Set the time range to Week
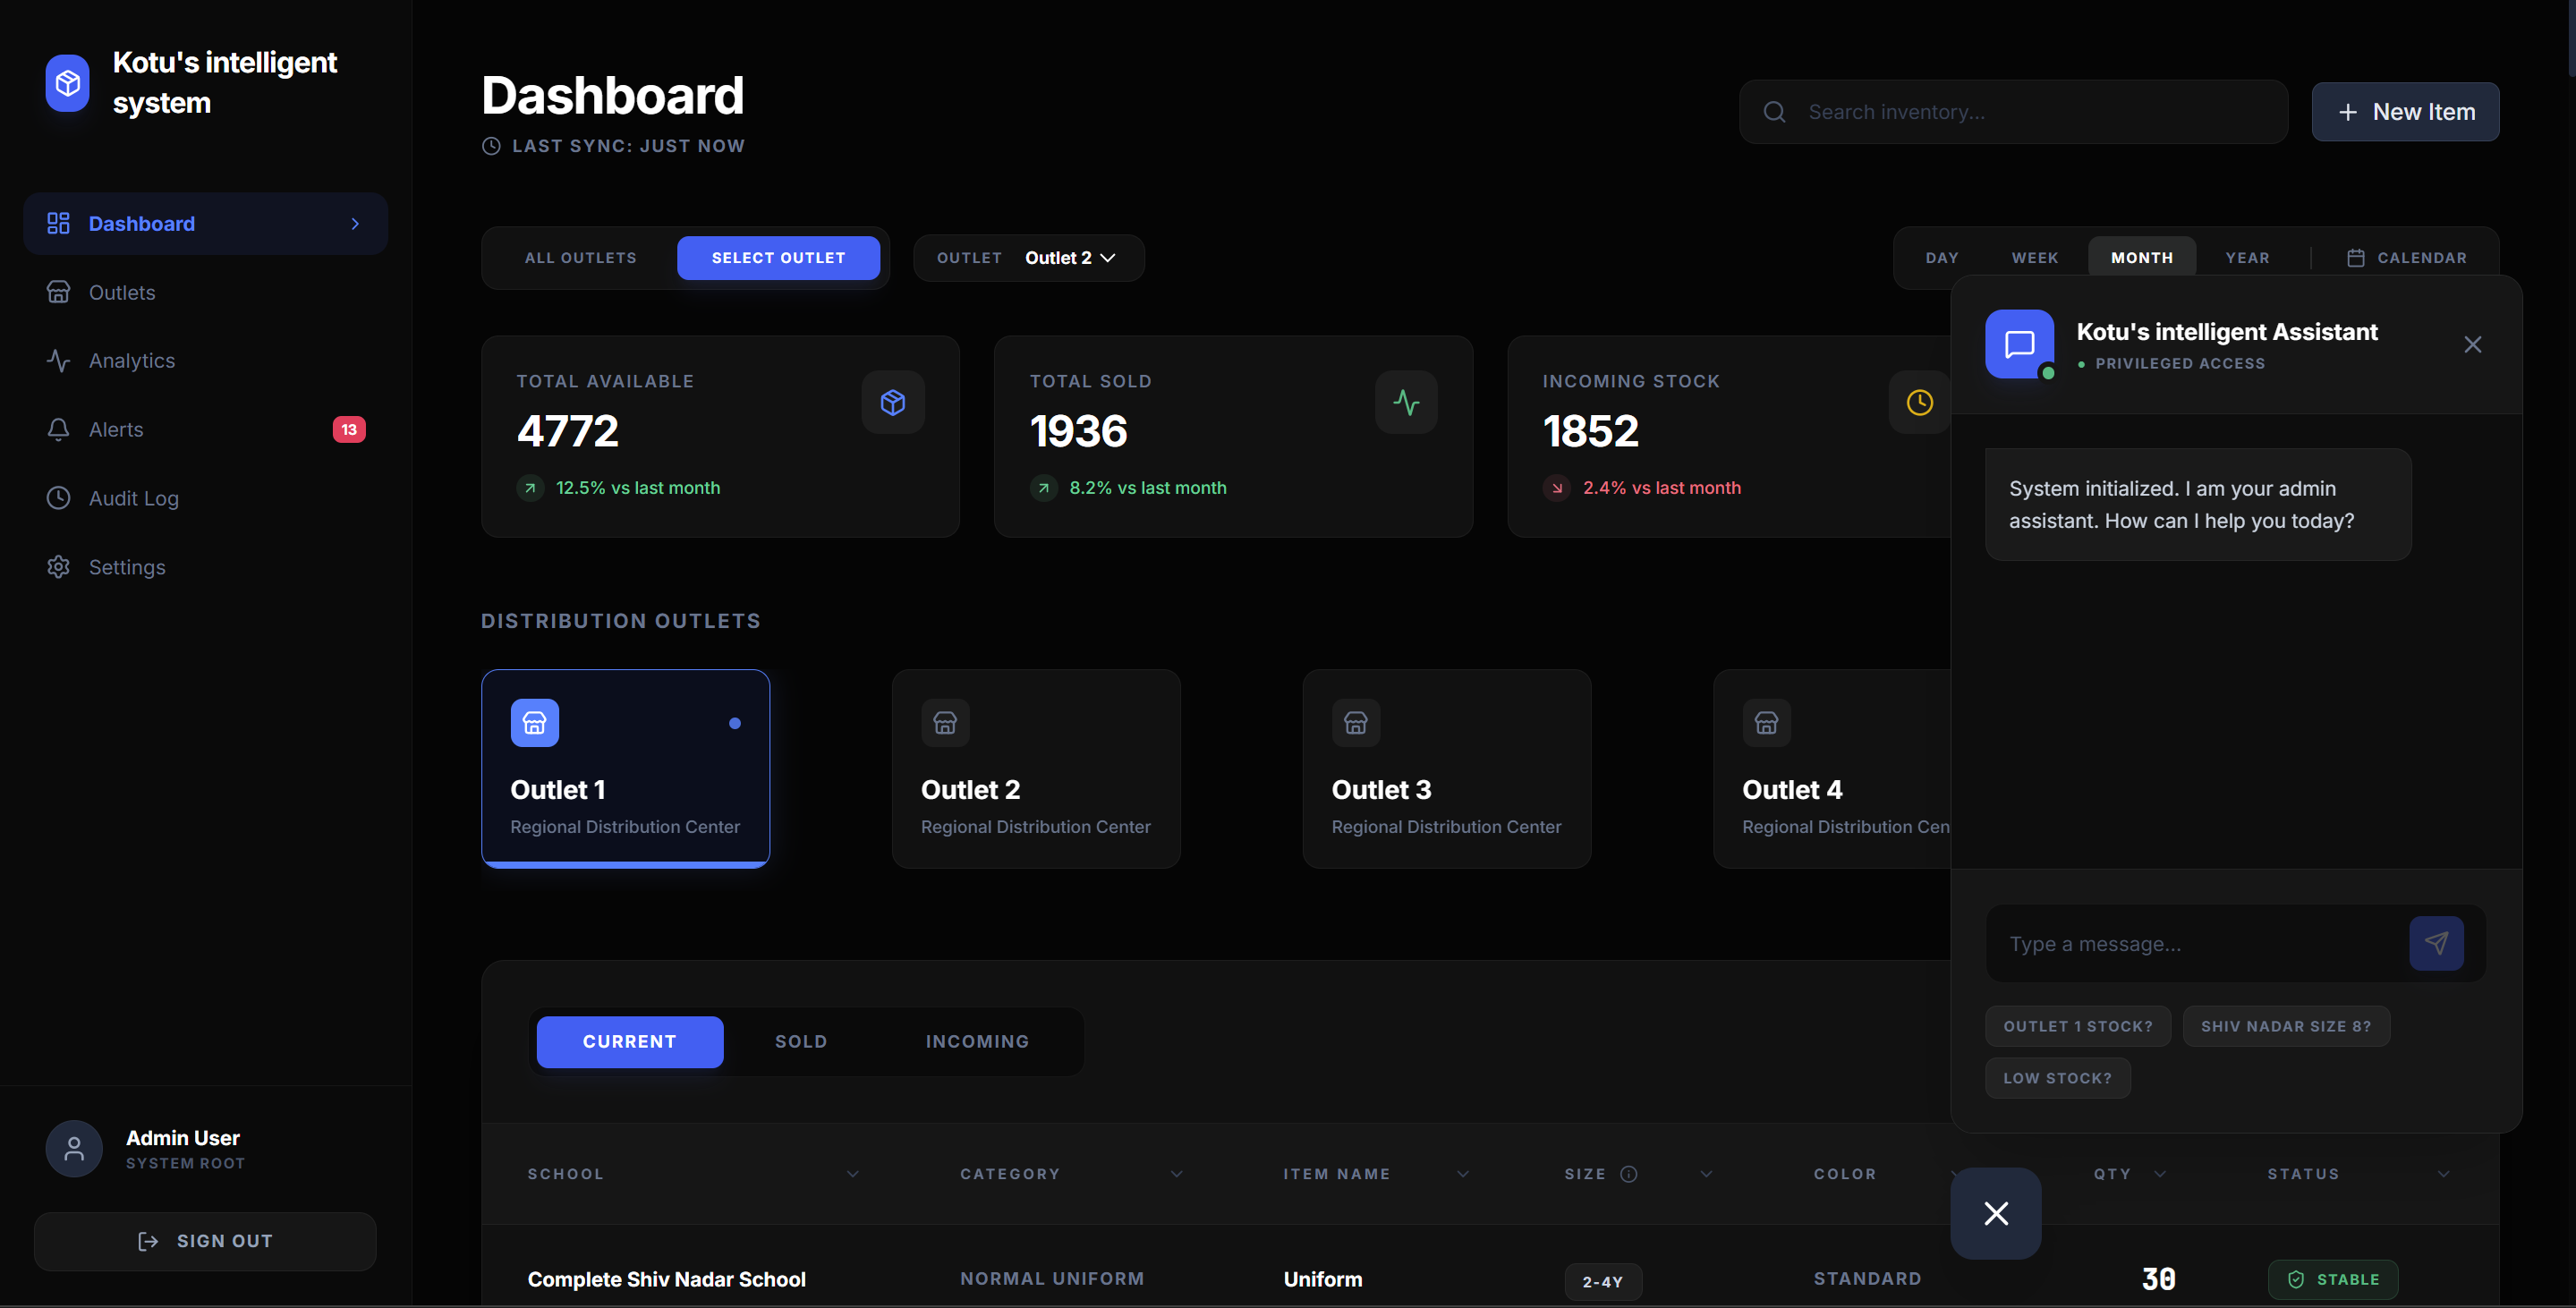The image size is (2576, 1308). tap(2034, 258)
